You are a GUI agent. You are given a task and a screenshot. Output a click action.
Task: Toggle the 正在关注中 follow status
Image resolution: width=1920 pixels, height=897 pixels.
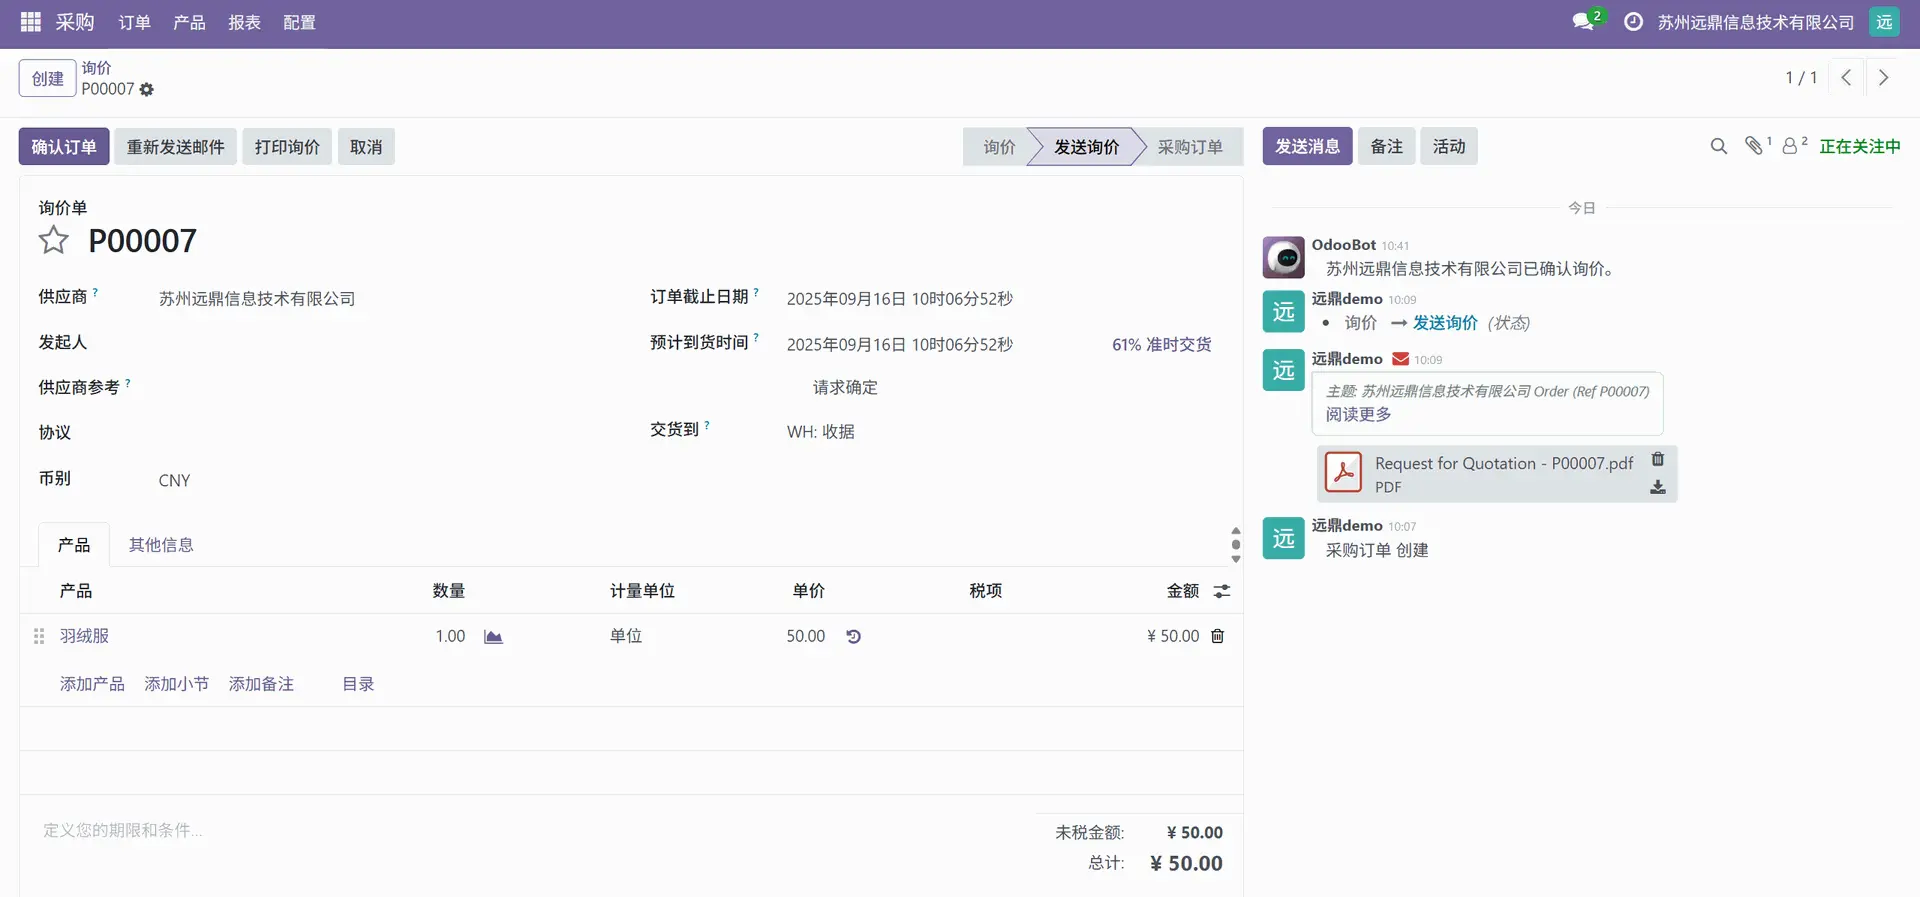coord(1859,147)
